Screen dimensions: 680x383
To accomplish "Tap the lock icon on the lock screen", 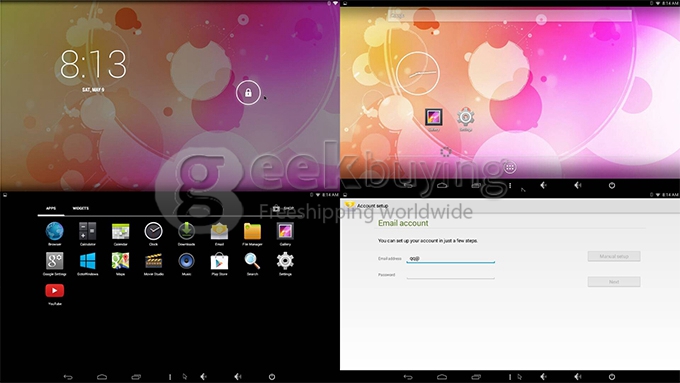I will pyautogui.click(x=248, y=92).
